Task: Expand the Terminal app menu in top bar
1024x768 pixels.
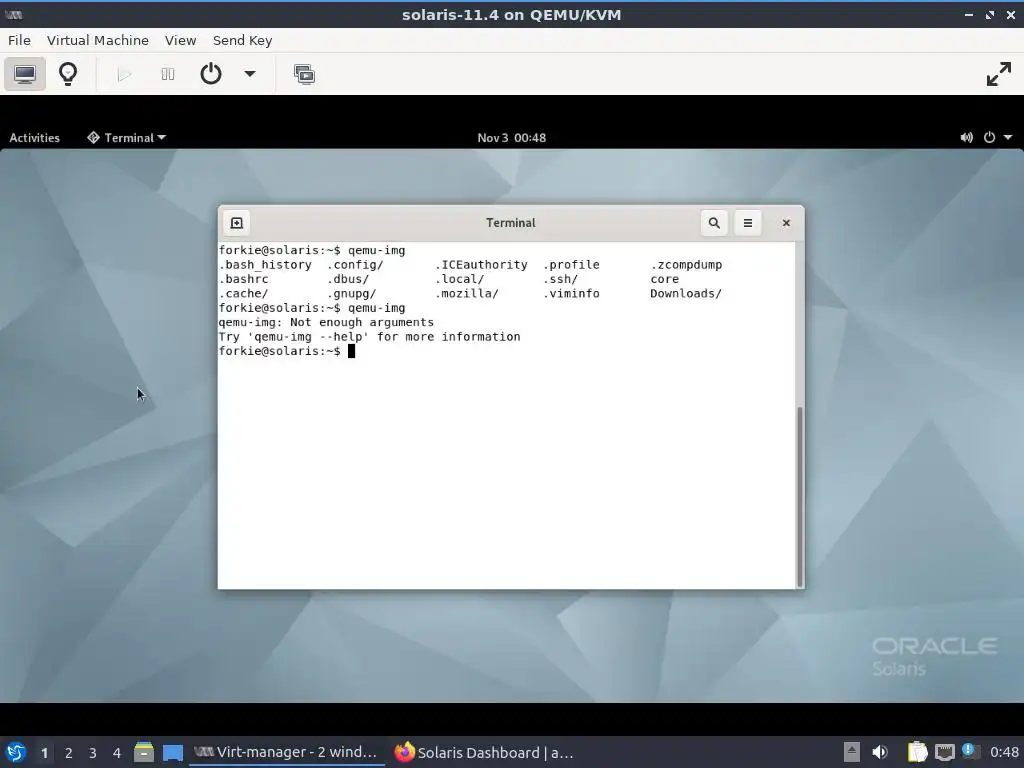Action: [x=127, y=138]
